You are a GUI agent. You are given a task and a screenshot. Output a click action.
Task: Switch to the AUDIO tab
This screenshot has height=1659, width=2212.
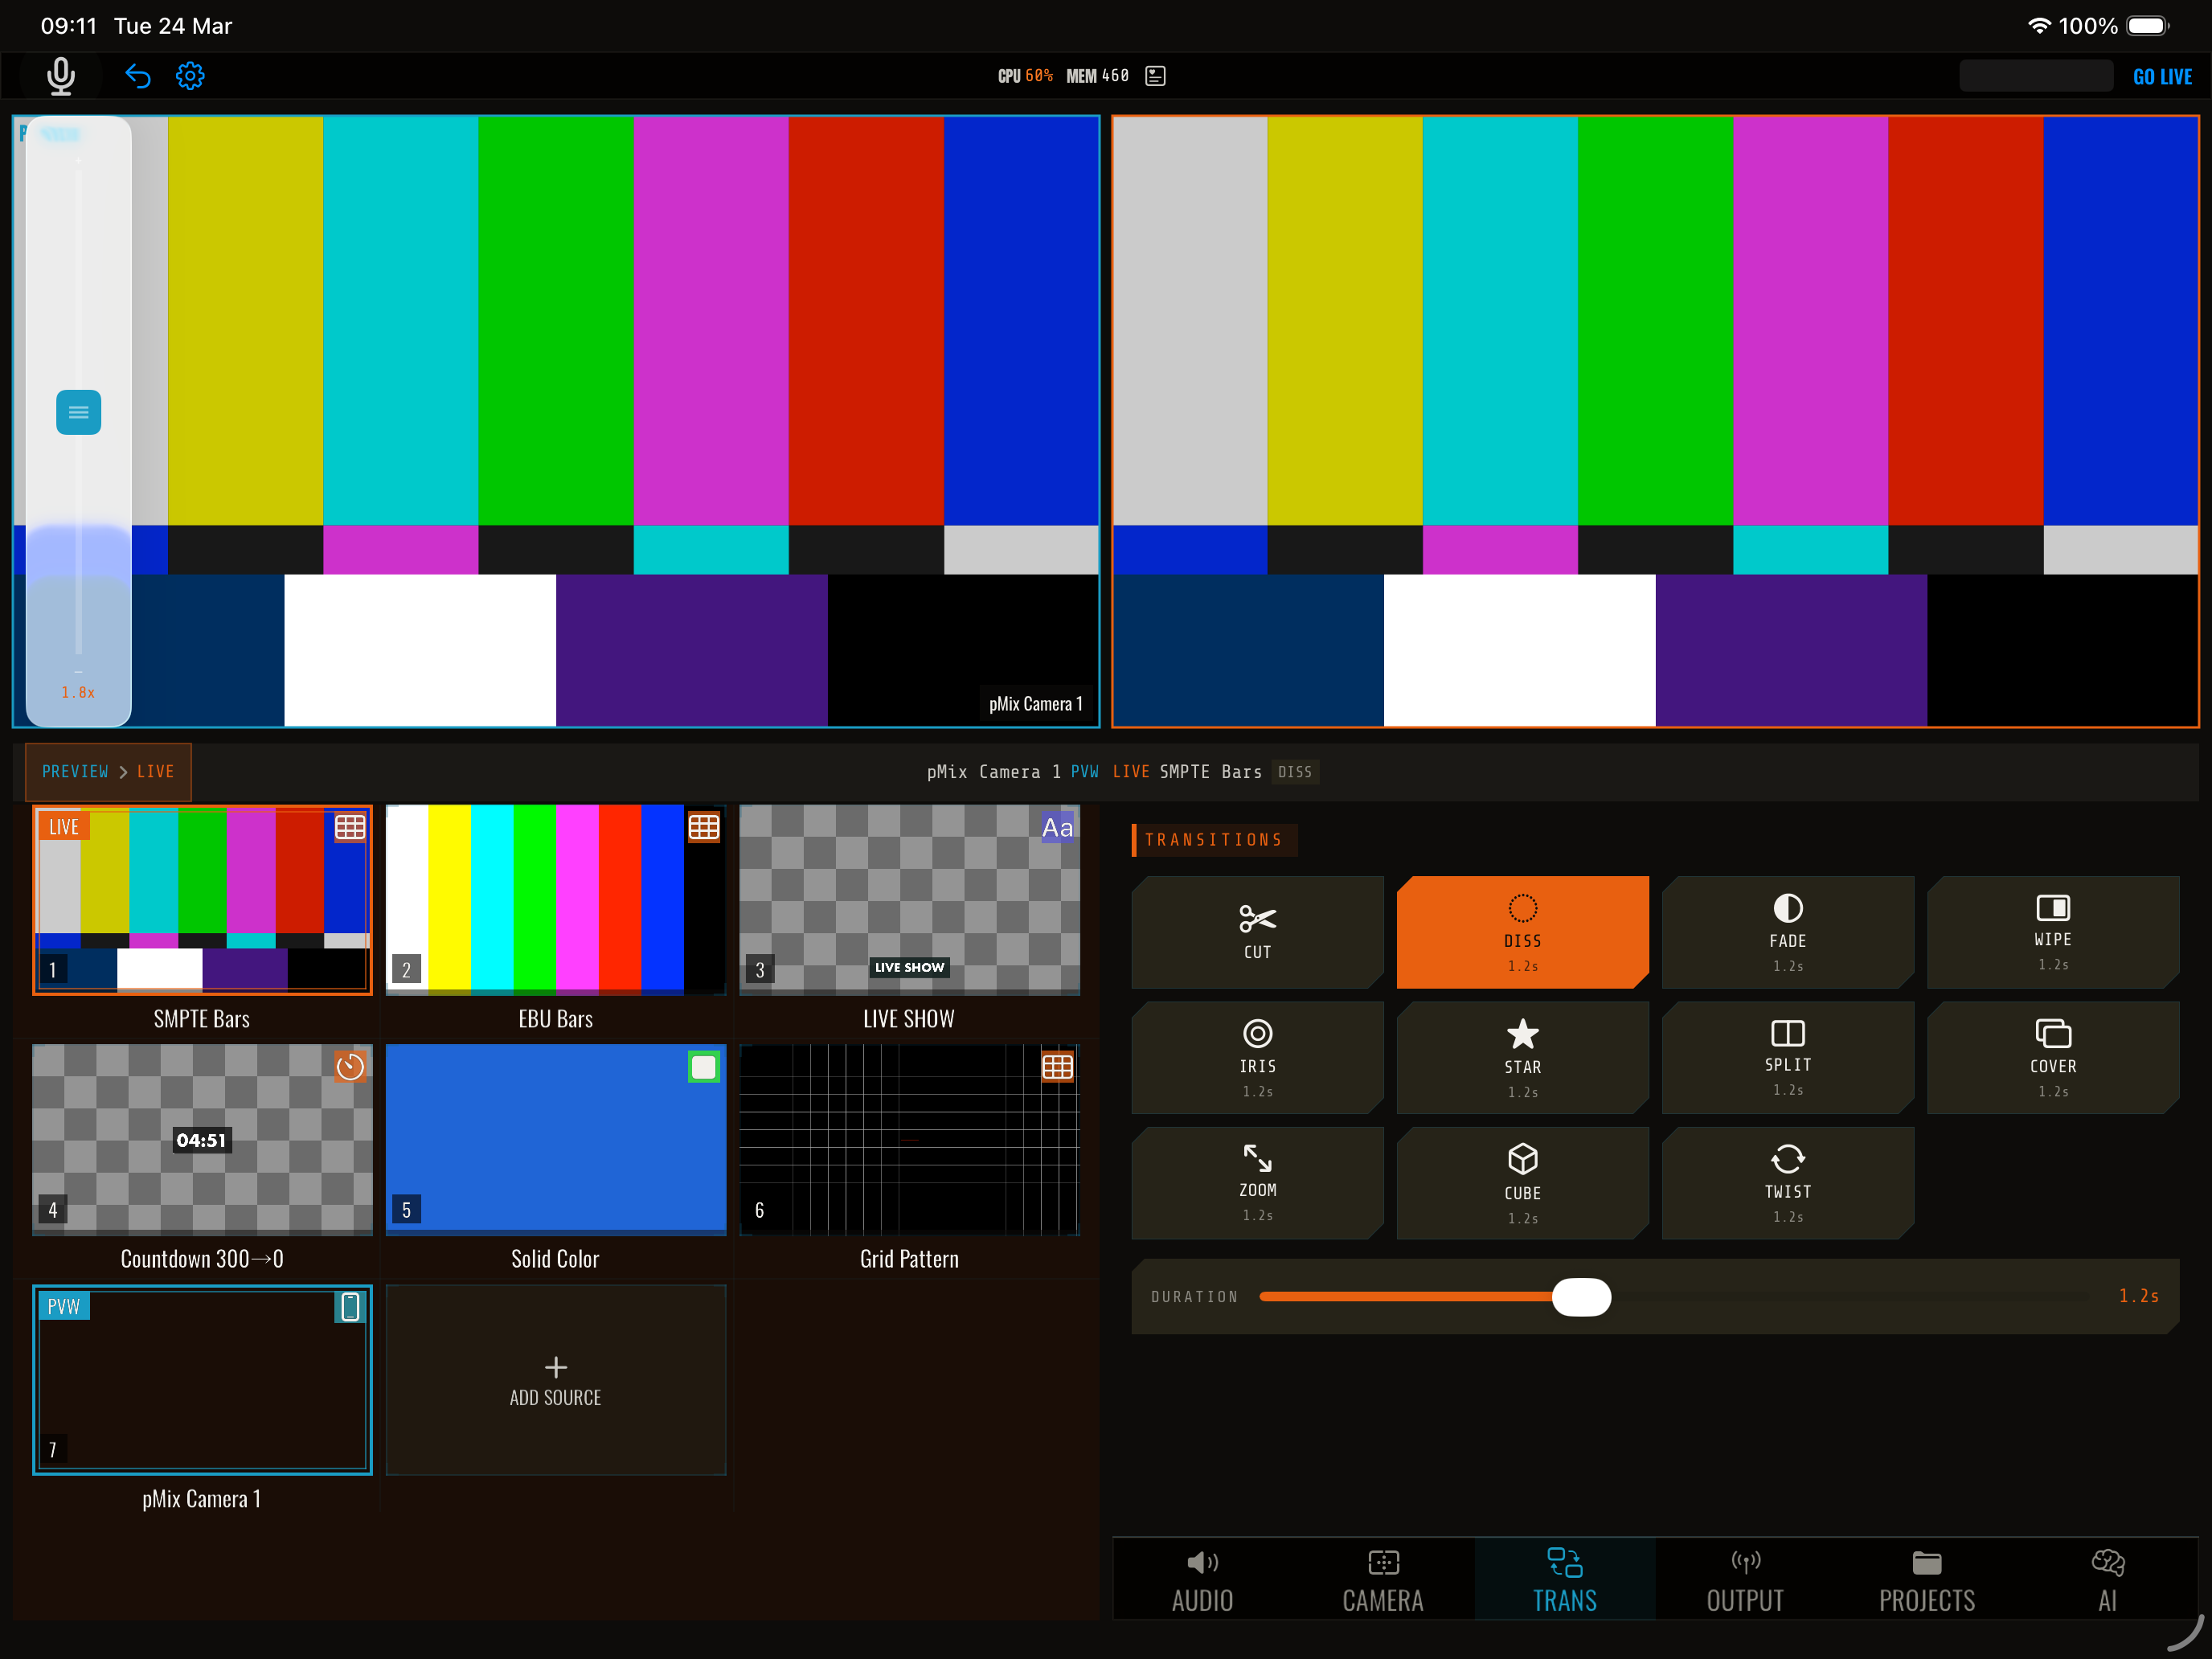pos(1202,1580)
